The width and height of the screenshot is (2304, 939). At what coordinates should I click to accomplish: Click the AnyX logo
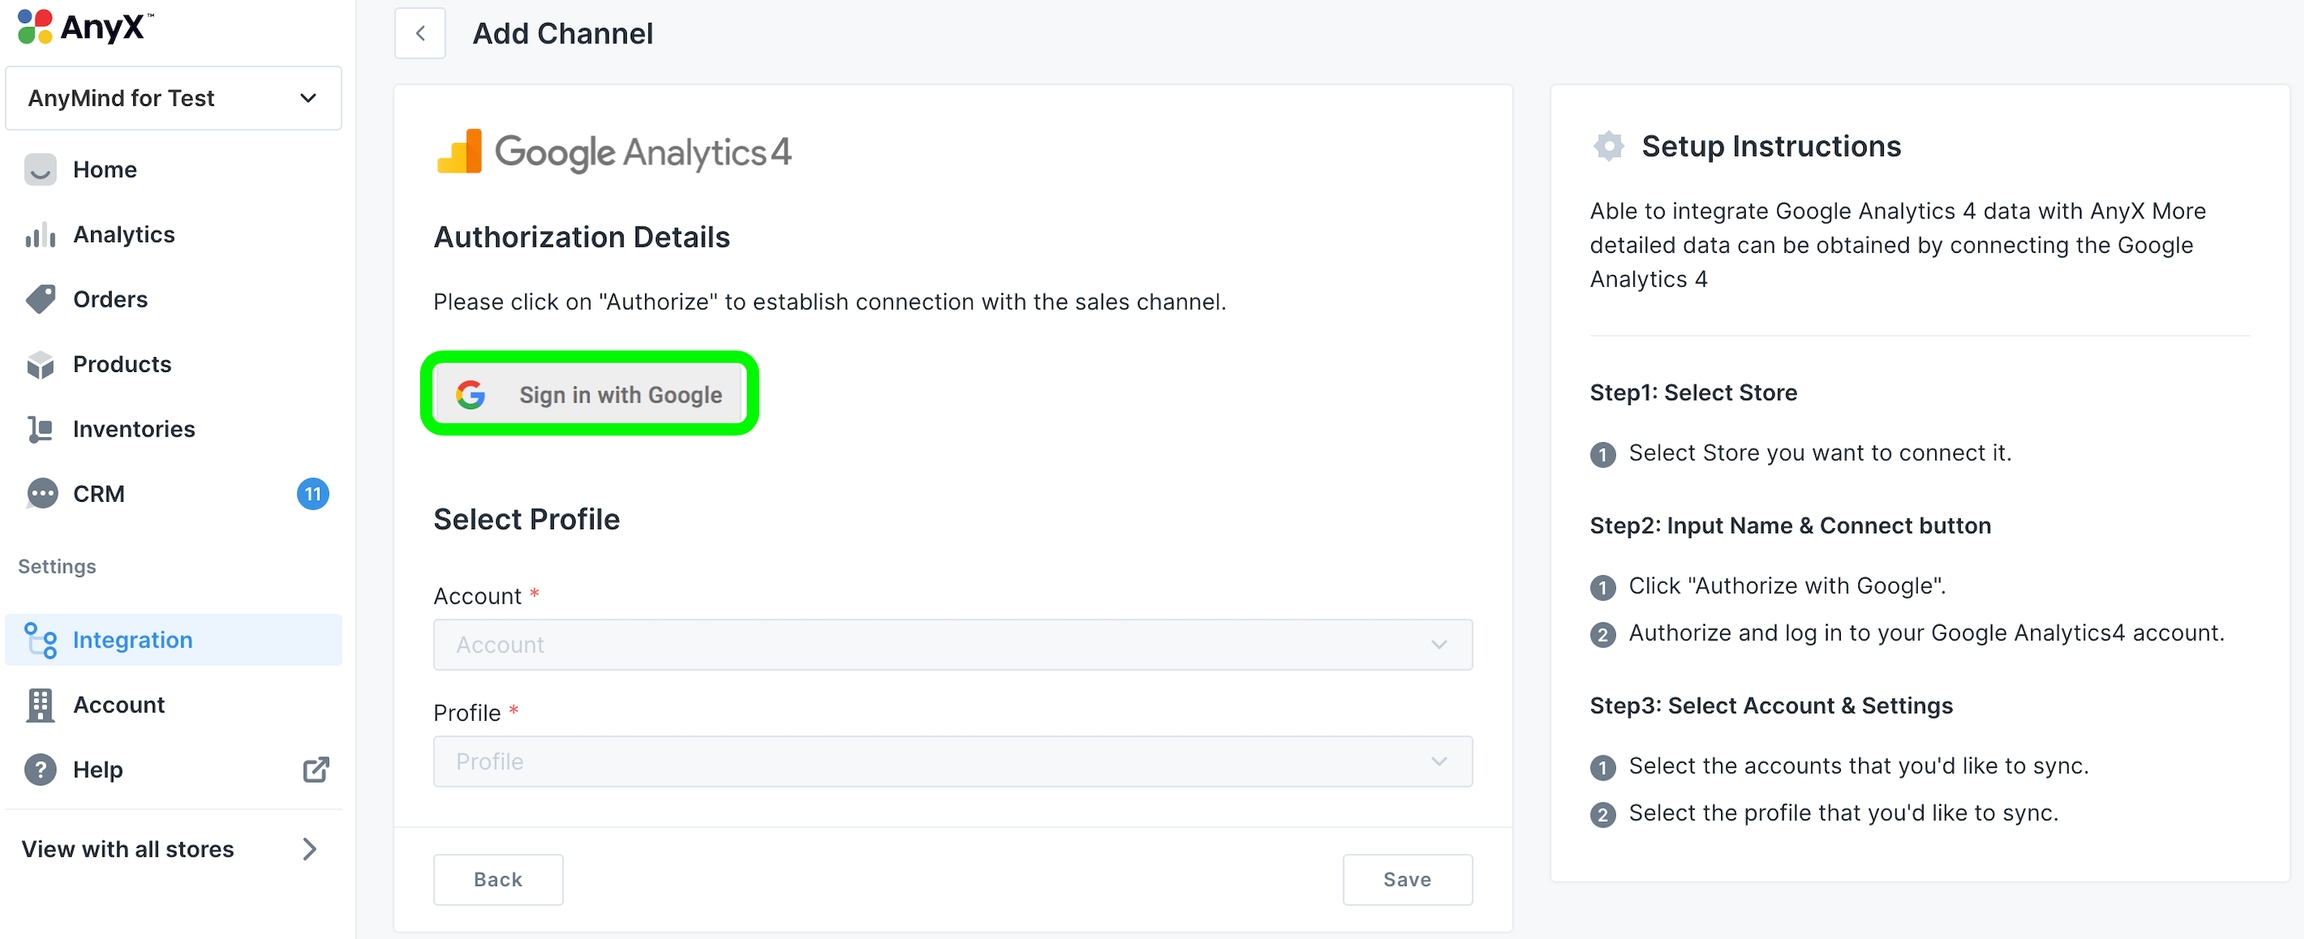[x=85, y=27]
